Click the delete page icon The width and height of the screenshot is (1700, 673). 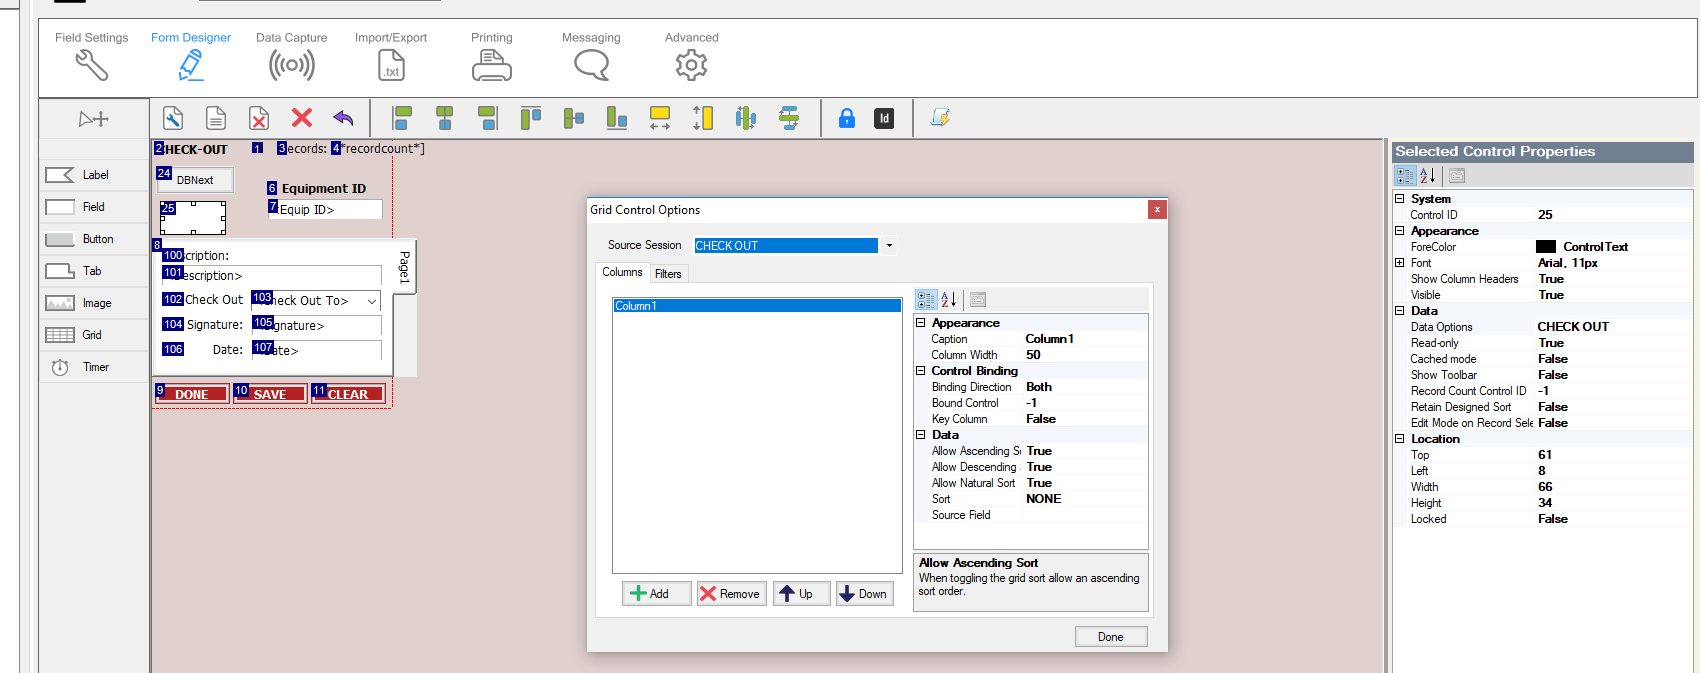(259, 118)
